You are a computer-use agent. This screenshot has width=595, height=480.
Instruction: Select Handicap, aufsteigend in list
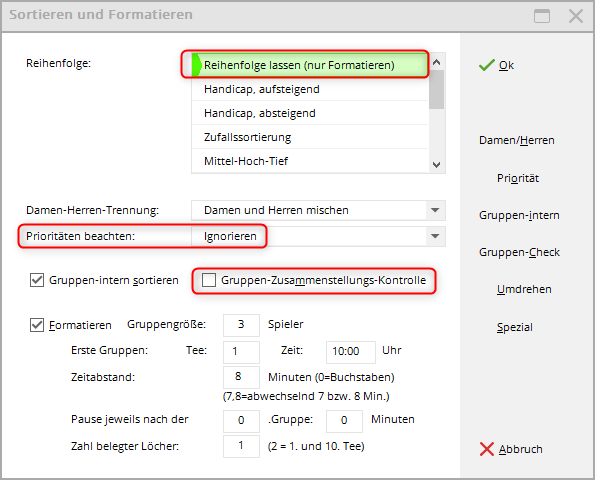coord(310,89)
